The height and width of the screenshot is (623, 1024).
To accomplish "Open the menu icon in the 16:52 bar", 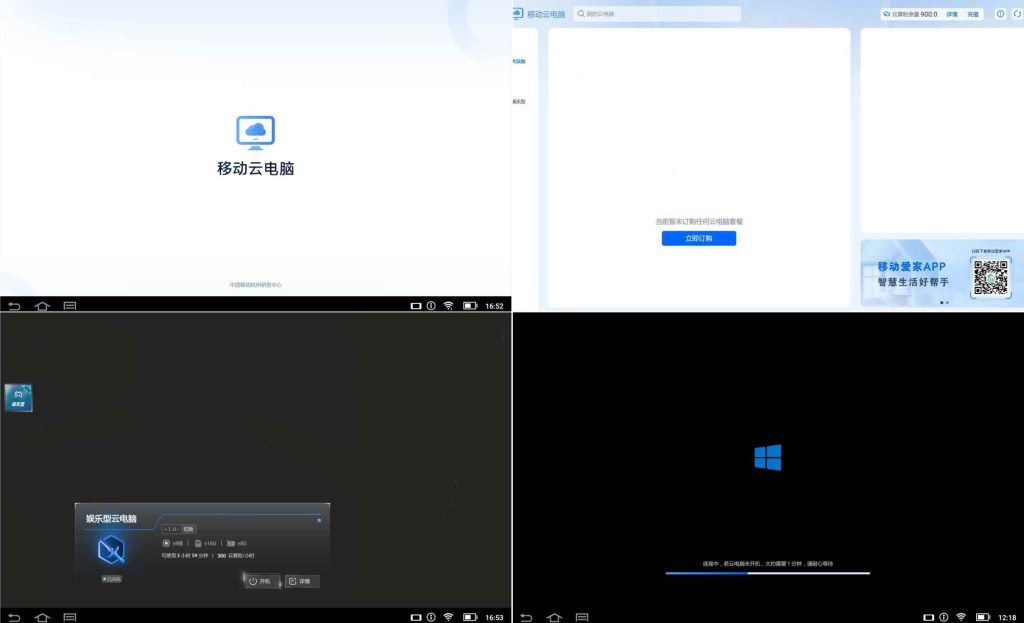I will 70,306.
